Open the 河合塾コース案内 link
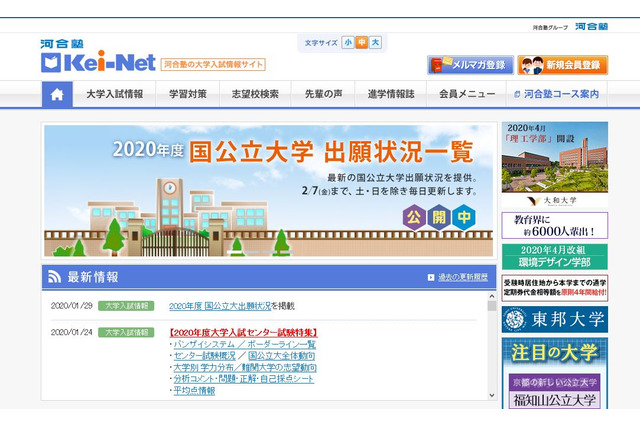Viewport: 640px width, 426px height. (x=557, y=94)
